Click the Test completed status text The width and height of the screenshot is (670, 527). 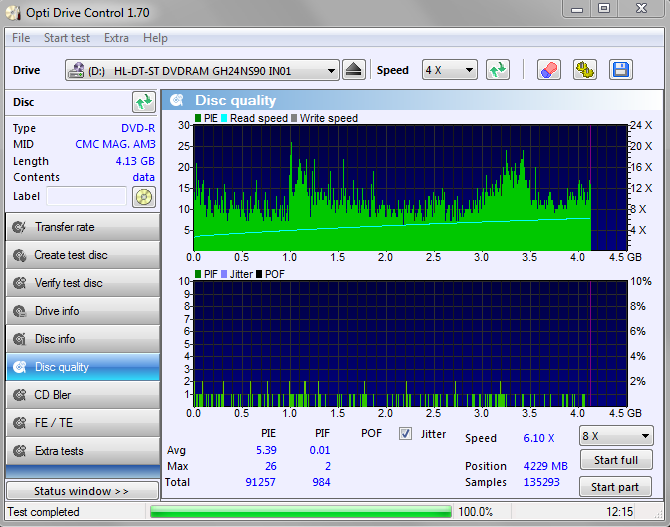(44, 512)
